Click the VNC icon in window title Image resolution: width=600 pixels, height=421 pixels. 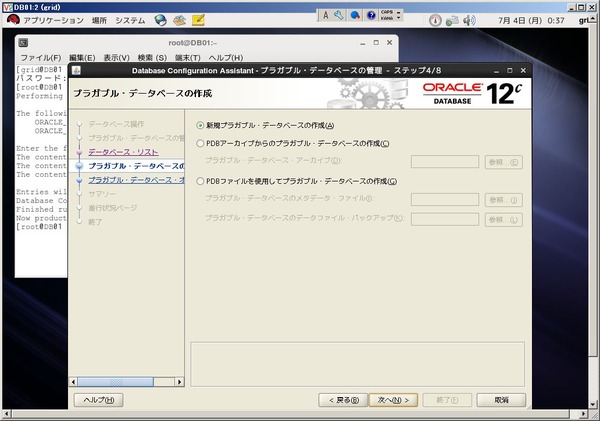click(x=8, y=7)
